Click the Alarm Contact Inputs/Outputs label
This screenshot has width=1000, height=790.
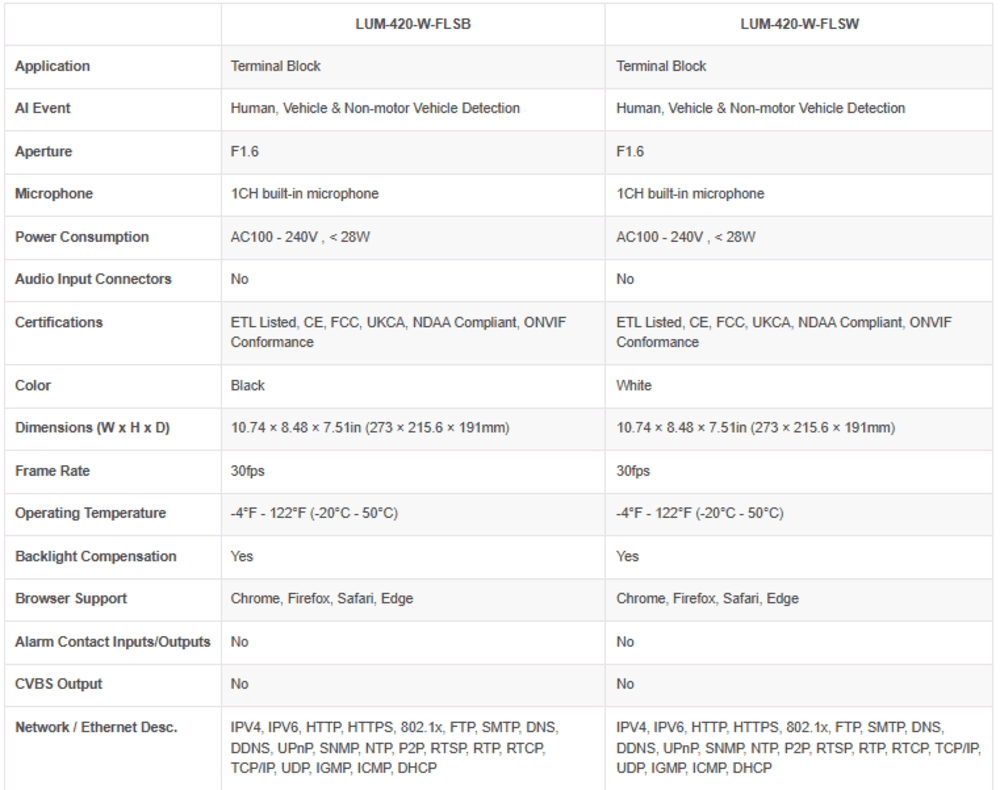(x=113, y=642)
